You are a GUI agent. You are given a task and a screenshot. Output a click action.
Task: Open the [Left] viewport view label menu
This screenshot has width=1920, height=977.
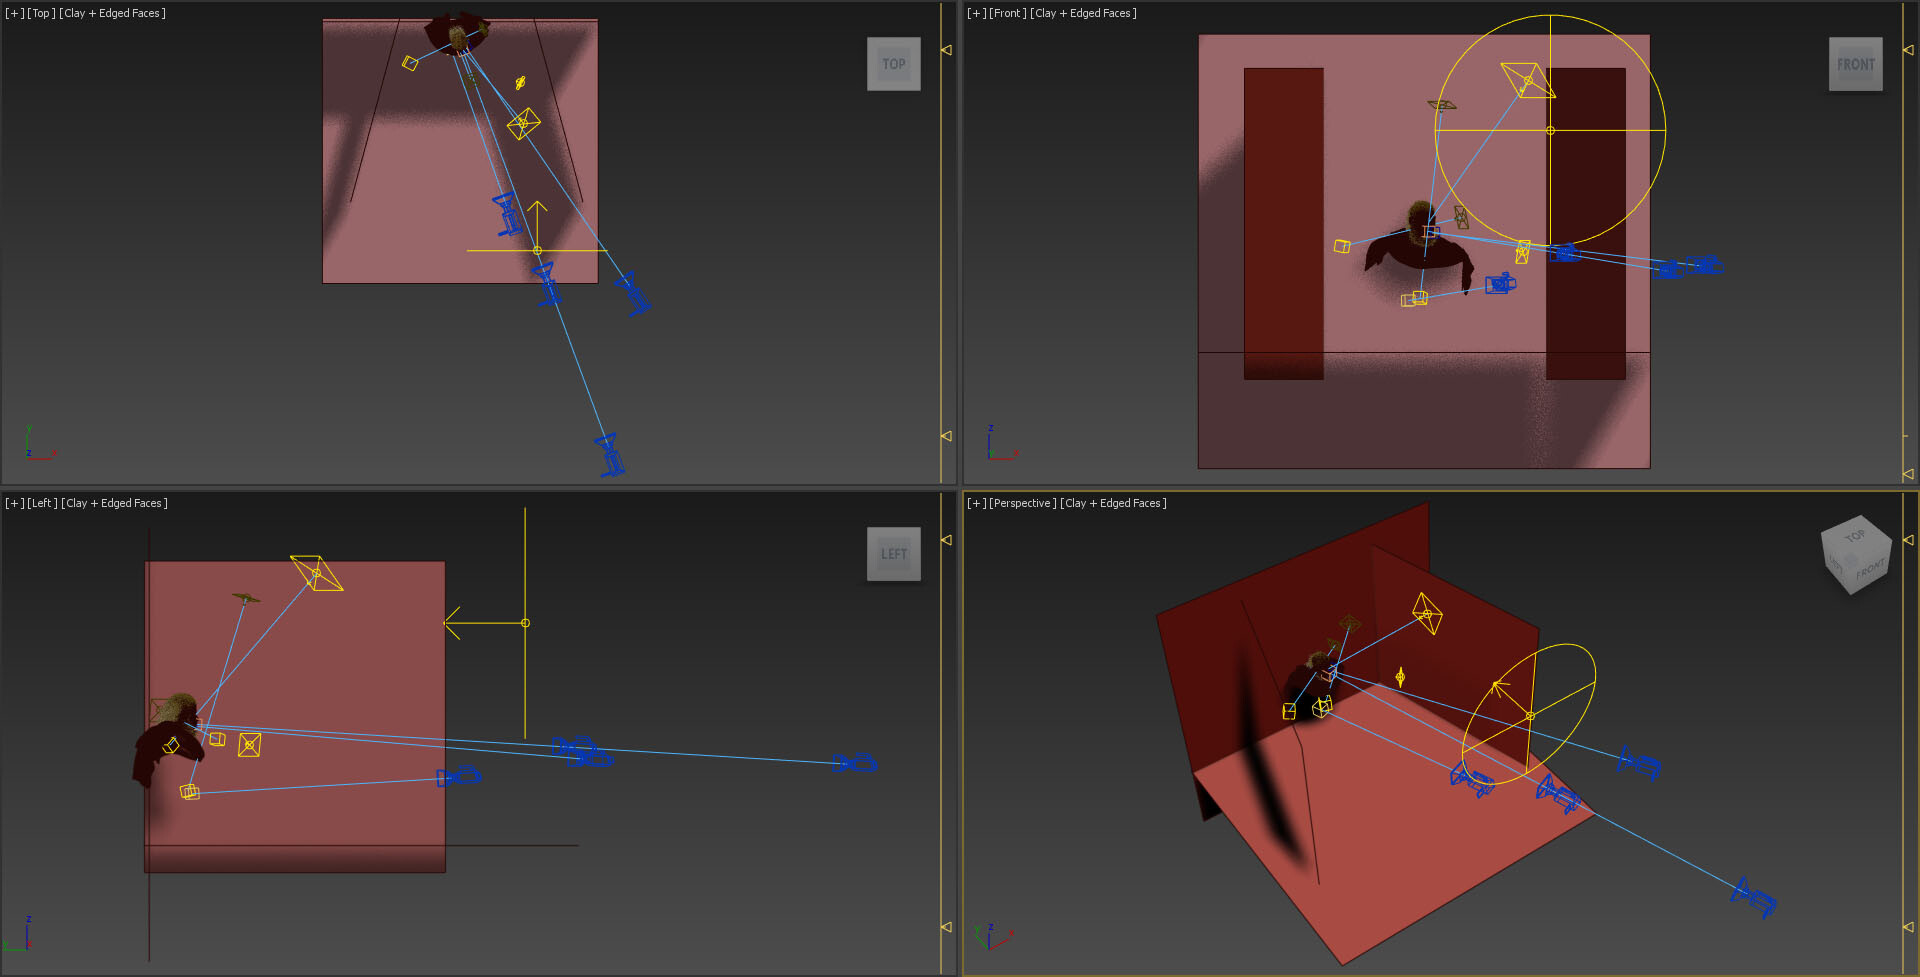[x=42, y=503]
